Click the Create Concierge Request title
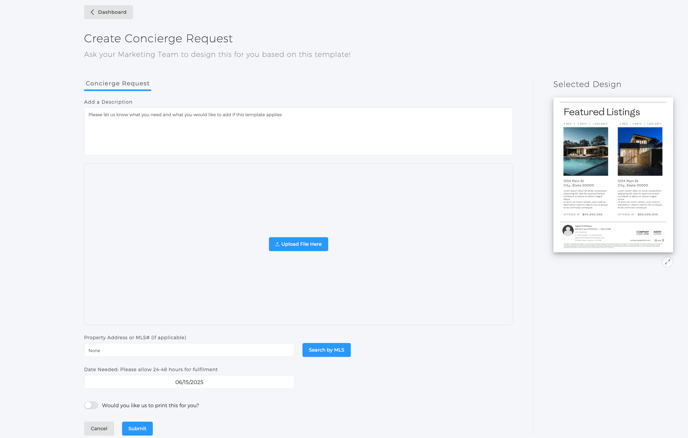Image resolution: width=688 pixels, height=438 pixels. pyautogui.click(x=158, y=39)
